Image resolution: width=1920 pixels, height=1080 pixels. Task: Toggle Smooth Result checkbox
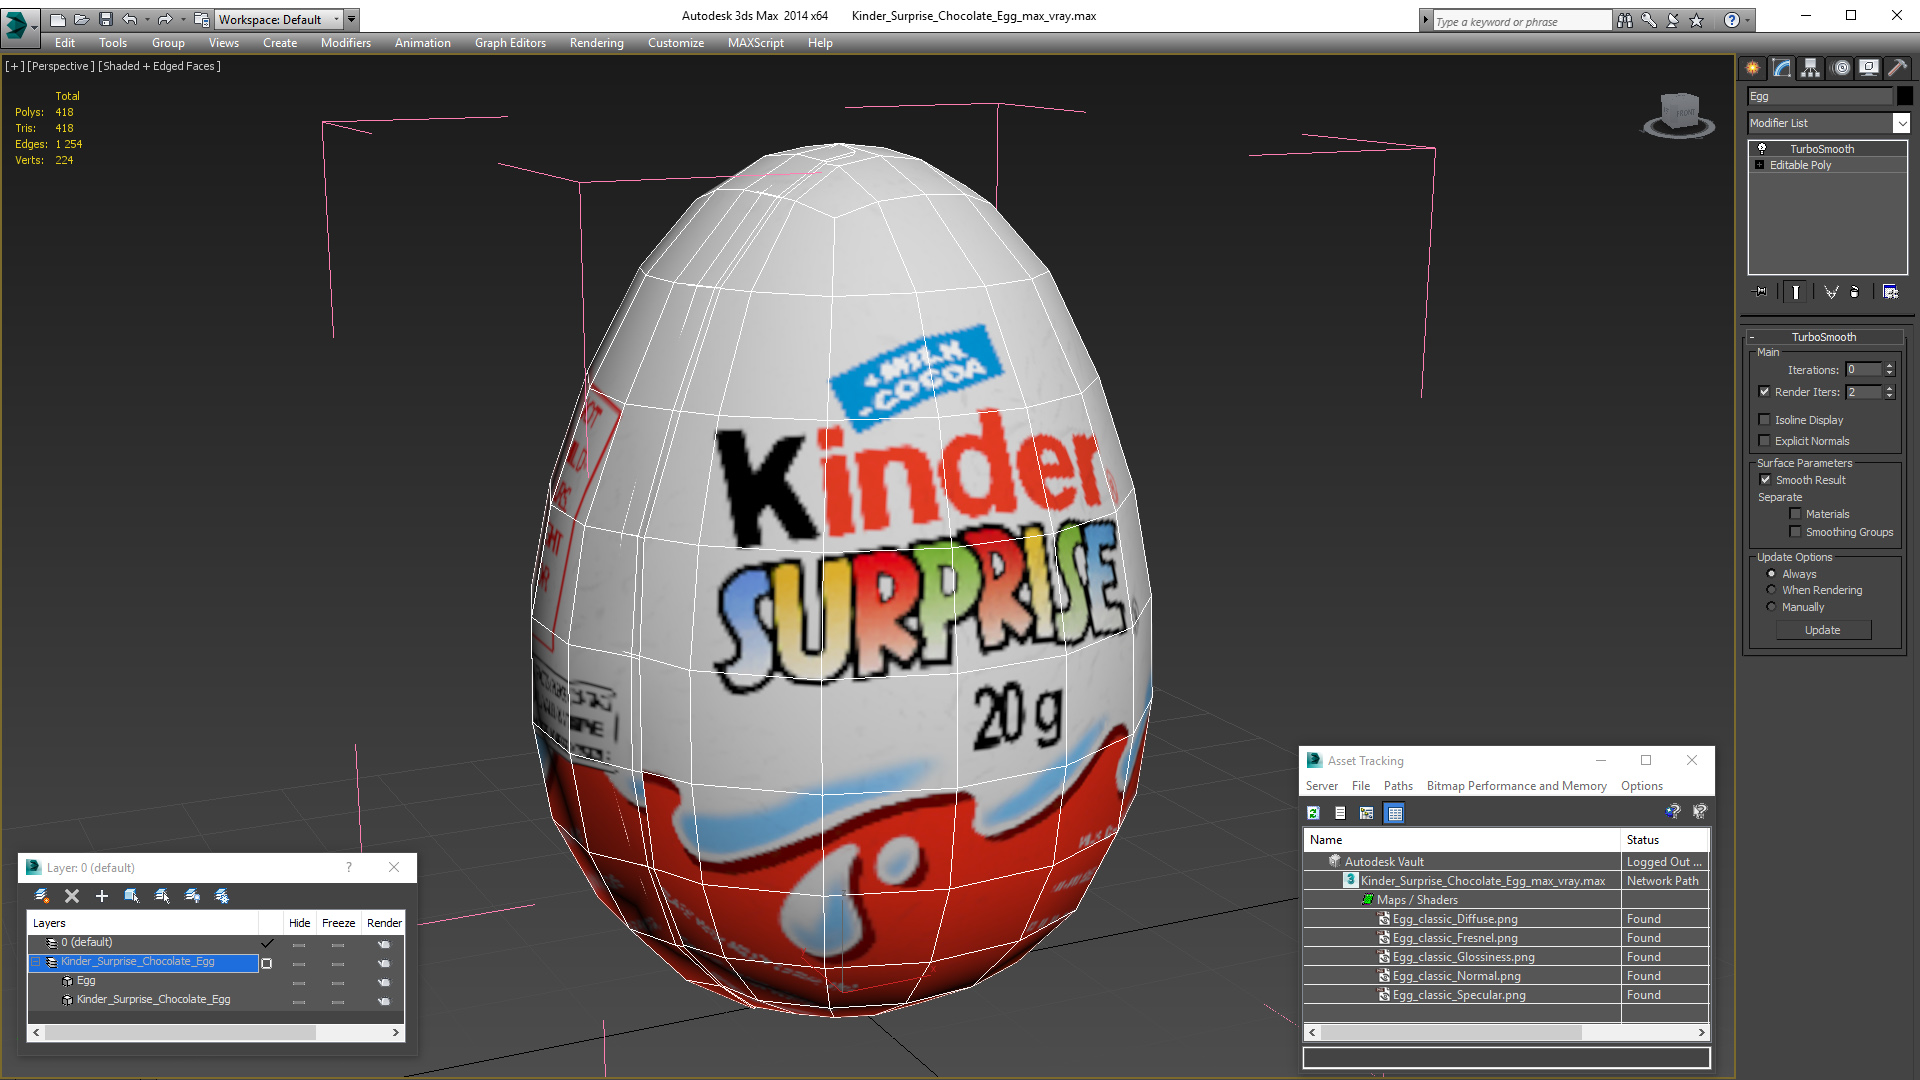tap(1765, 480)
